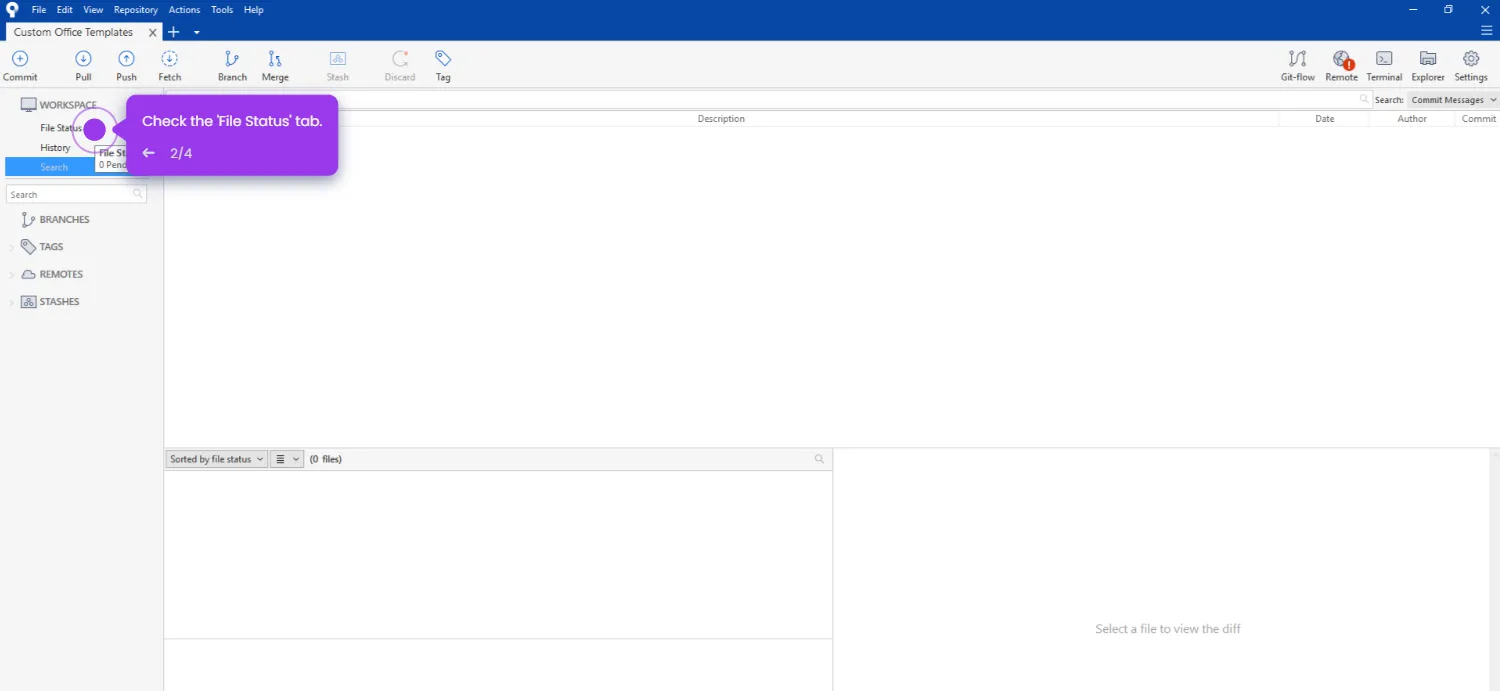Open the Tools menu
The height and width of the screenshot is (691, 1500).
pyautogui.click(x=222, y=10)
